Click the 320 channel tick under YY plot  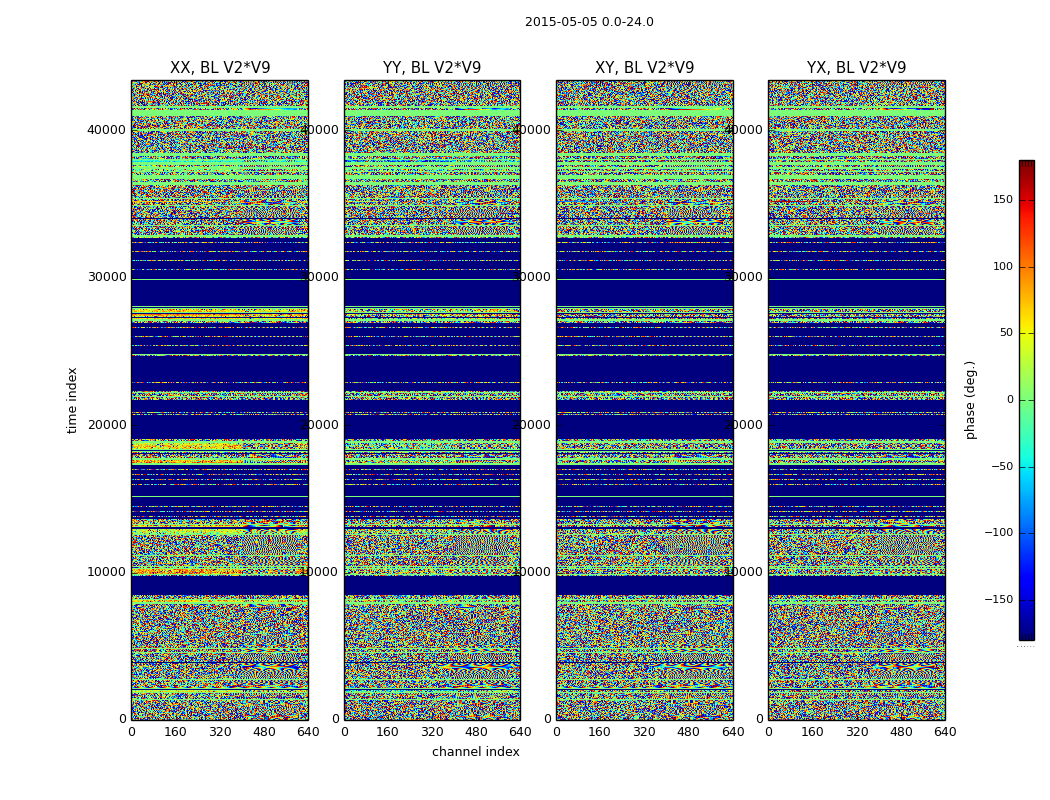433,732
